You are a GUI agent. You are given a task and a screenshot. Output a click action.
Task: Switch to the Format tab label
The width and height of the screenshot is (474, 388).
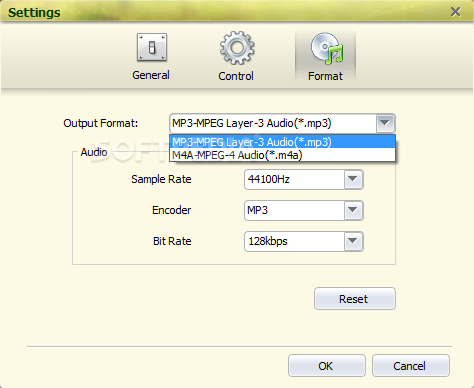coord(325,76)
